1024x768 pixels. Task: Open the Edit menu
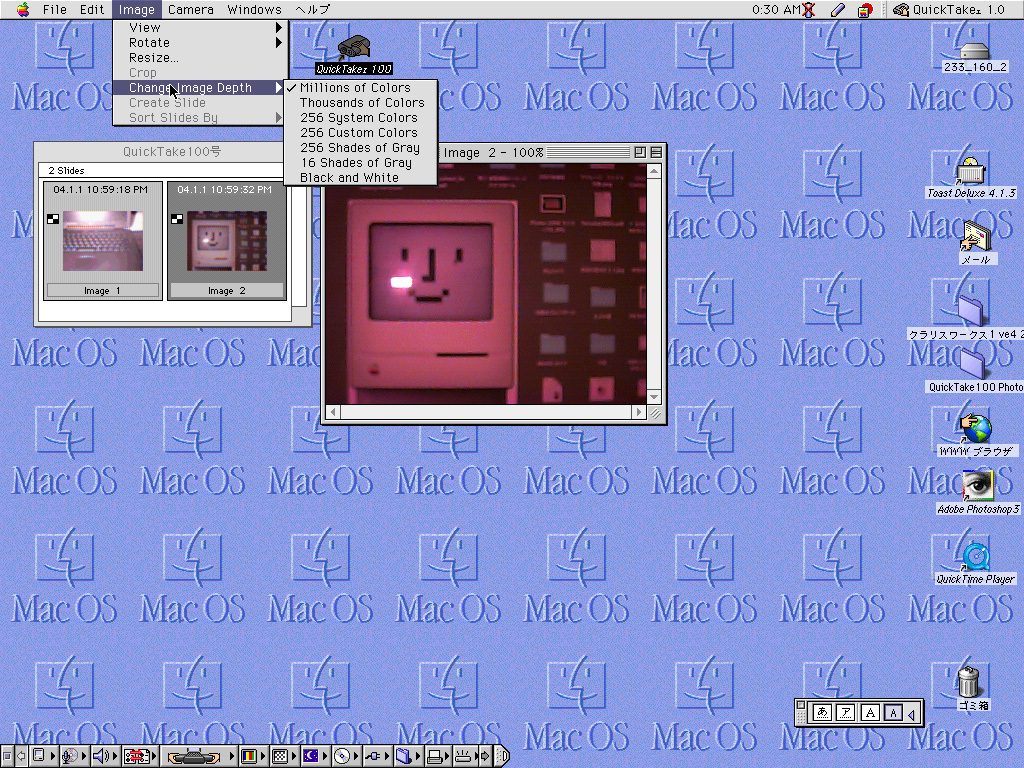coord(92,10)
